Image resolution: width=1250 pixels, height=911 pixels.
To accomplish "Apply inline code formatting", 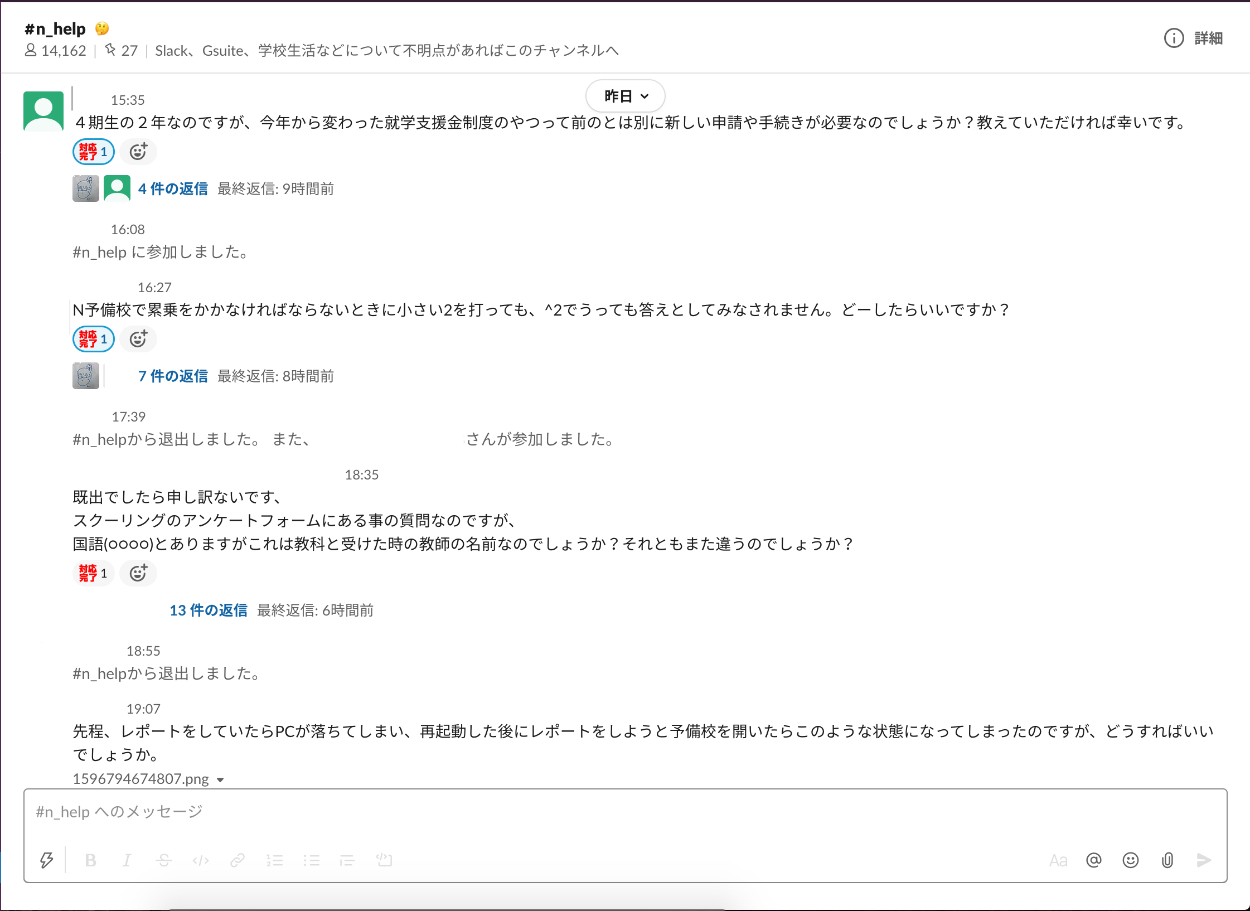I will coord(201,860).
